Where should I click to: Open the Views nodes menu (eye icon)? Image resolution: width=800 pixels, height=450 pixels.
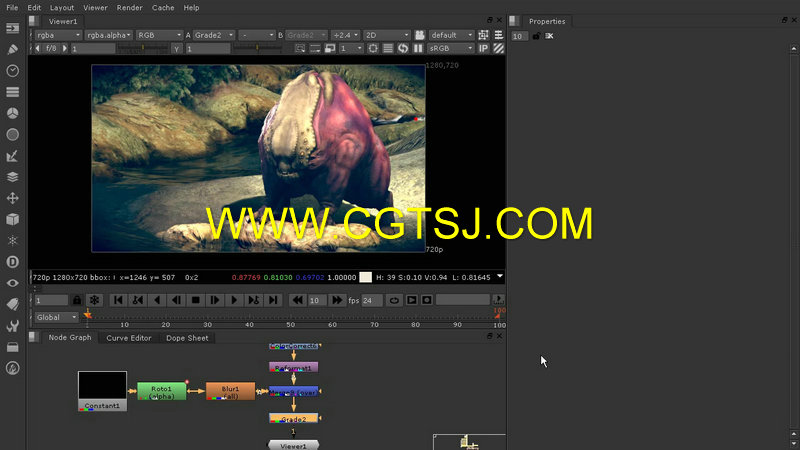[12, 283]
